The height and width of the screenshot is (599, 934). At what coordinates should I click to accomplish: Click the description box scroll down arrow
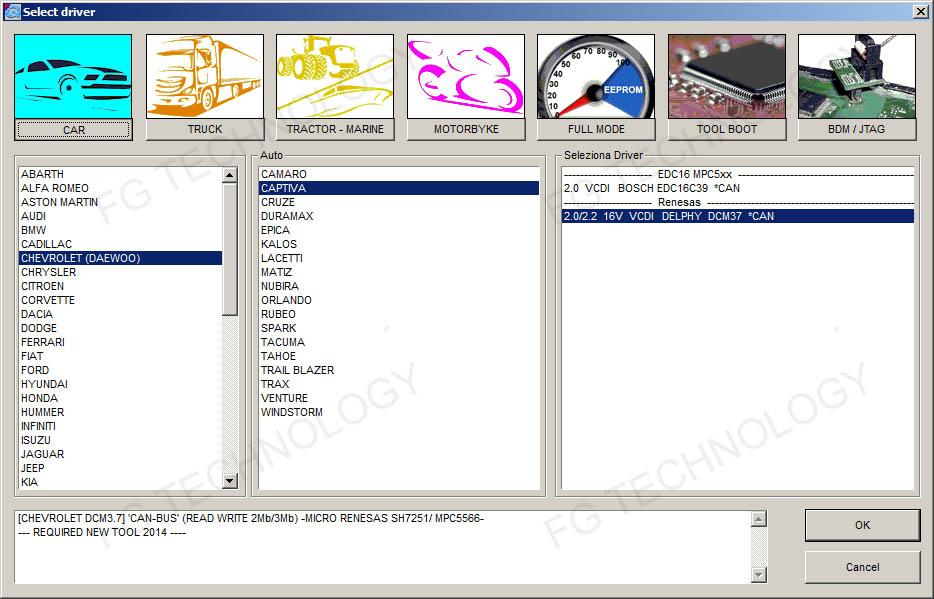pyautogui.click(x=758, y=575)
